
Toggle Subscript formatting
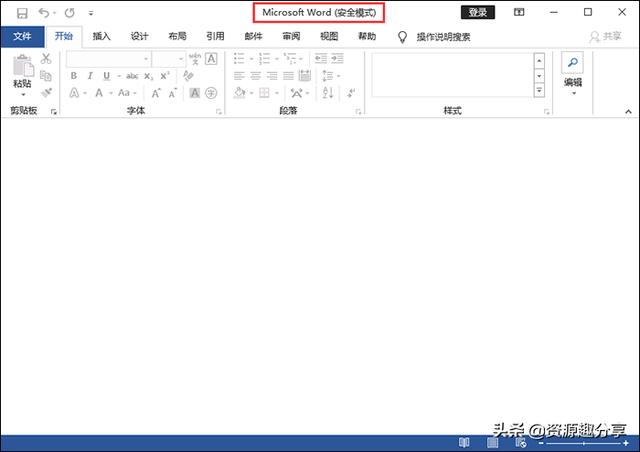149,76
